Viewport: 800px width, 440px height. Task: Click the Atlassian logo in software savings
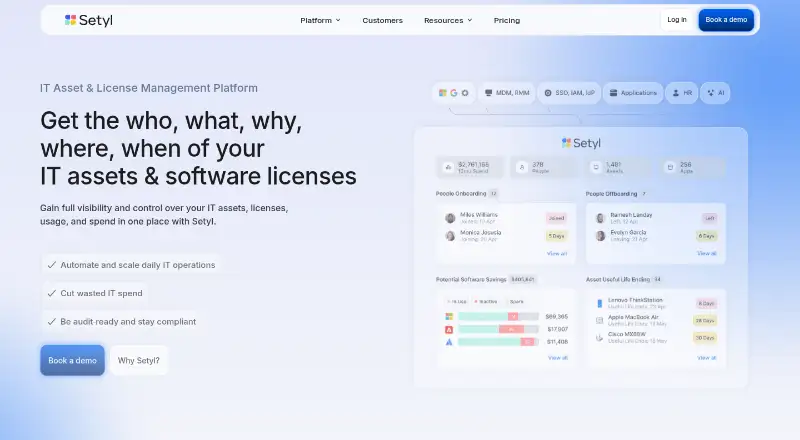[449, 342]
